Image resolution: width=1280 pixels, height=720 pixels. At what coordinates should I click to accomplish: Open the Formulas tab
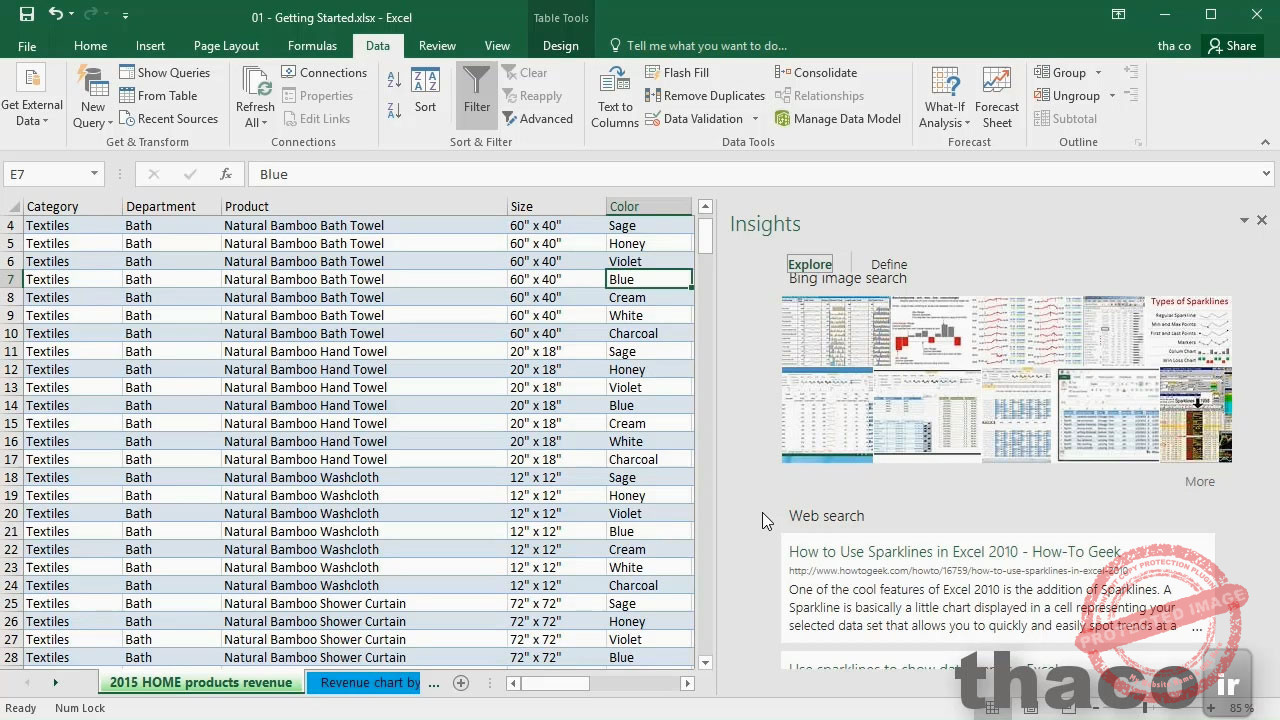[x=312, y=46]
